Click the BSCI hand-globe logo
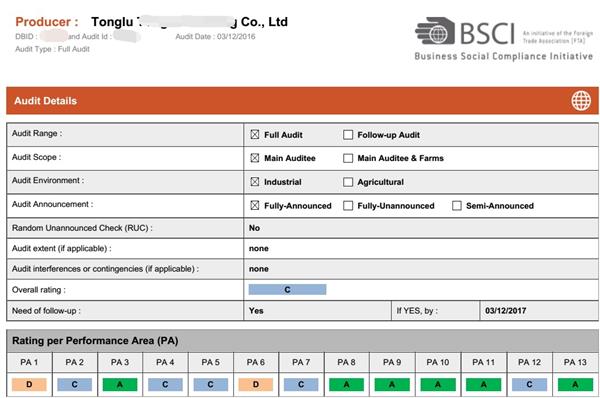Viewport: 600px width, 398px height. (x=435, y=31)
